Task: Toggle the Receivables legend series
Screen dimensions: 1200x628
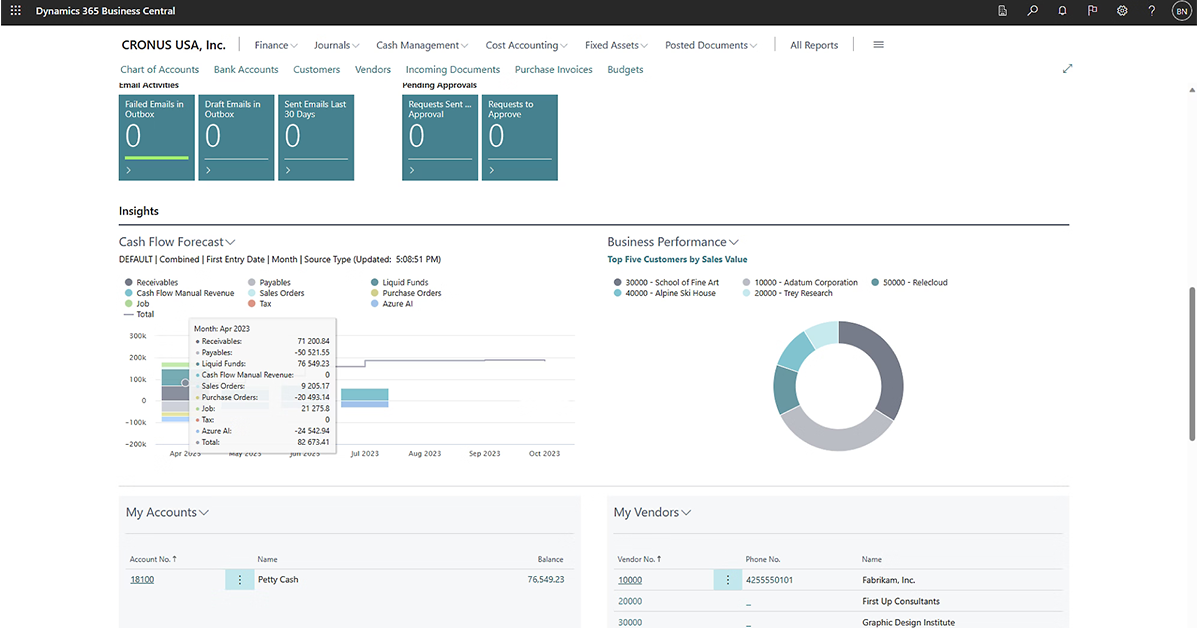Action: (x=151, y=283)
